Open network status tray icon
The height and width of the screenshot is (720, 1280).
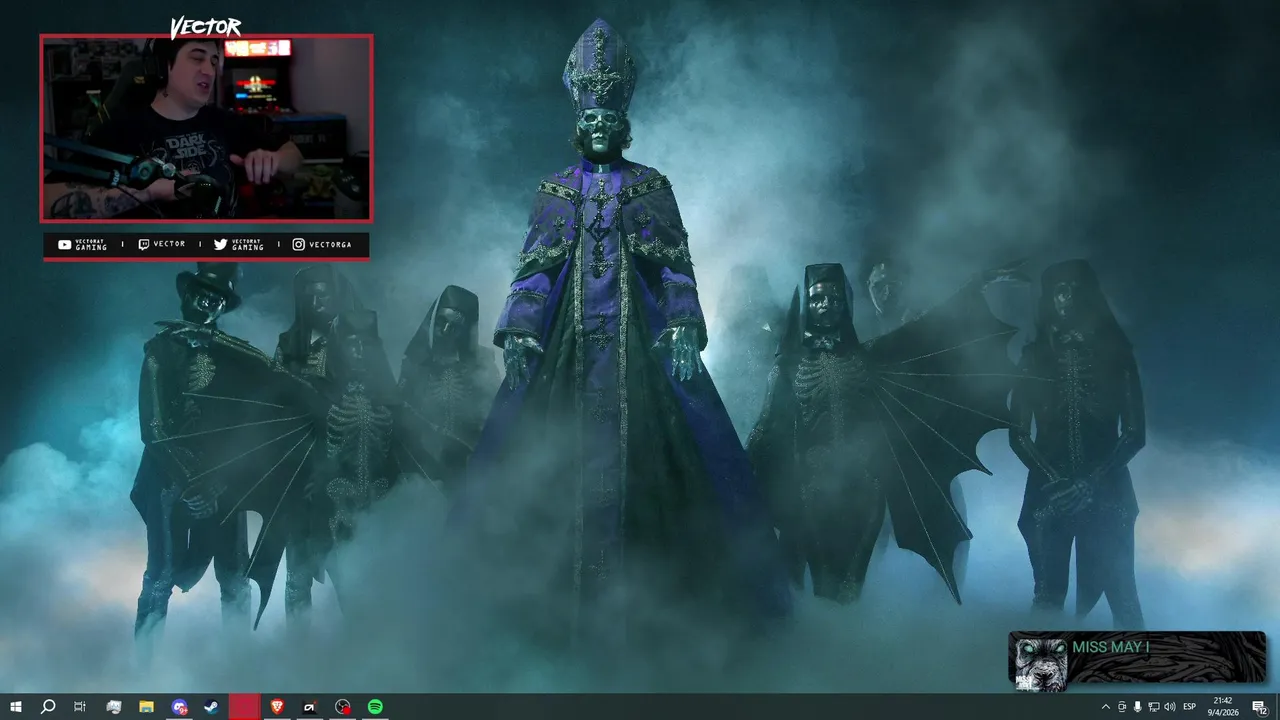[x=1154, y=707]
